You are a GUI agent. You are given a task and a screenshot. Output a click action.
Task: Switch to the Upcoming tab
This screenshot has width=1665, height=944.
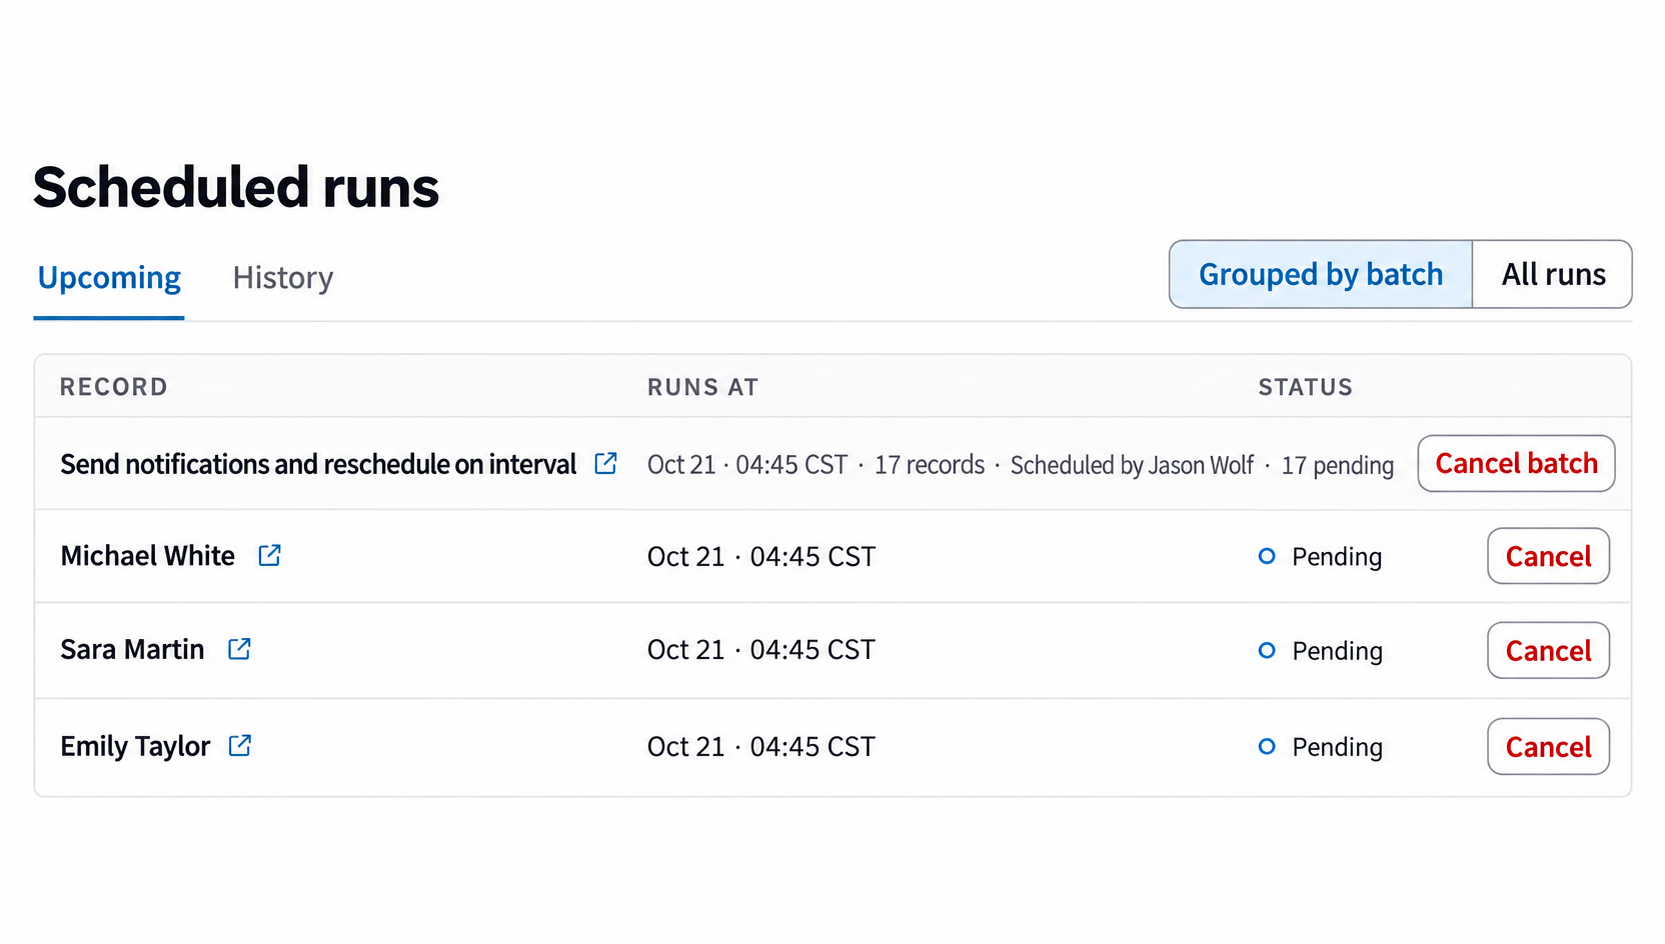(109, 277)
